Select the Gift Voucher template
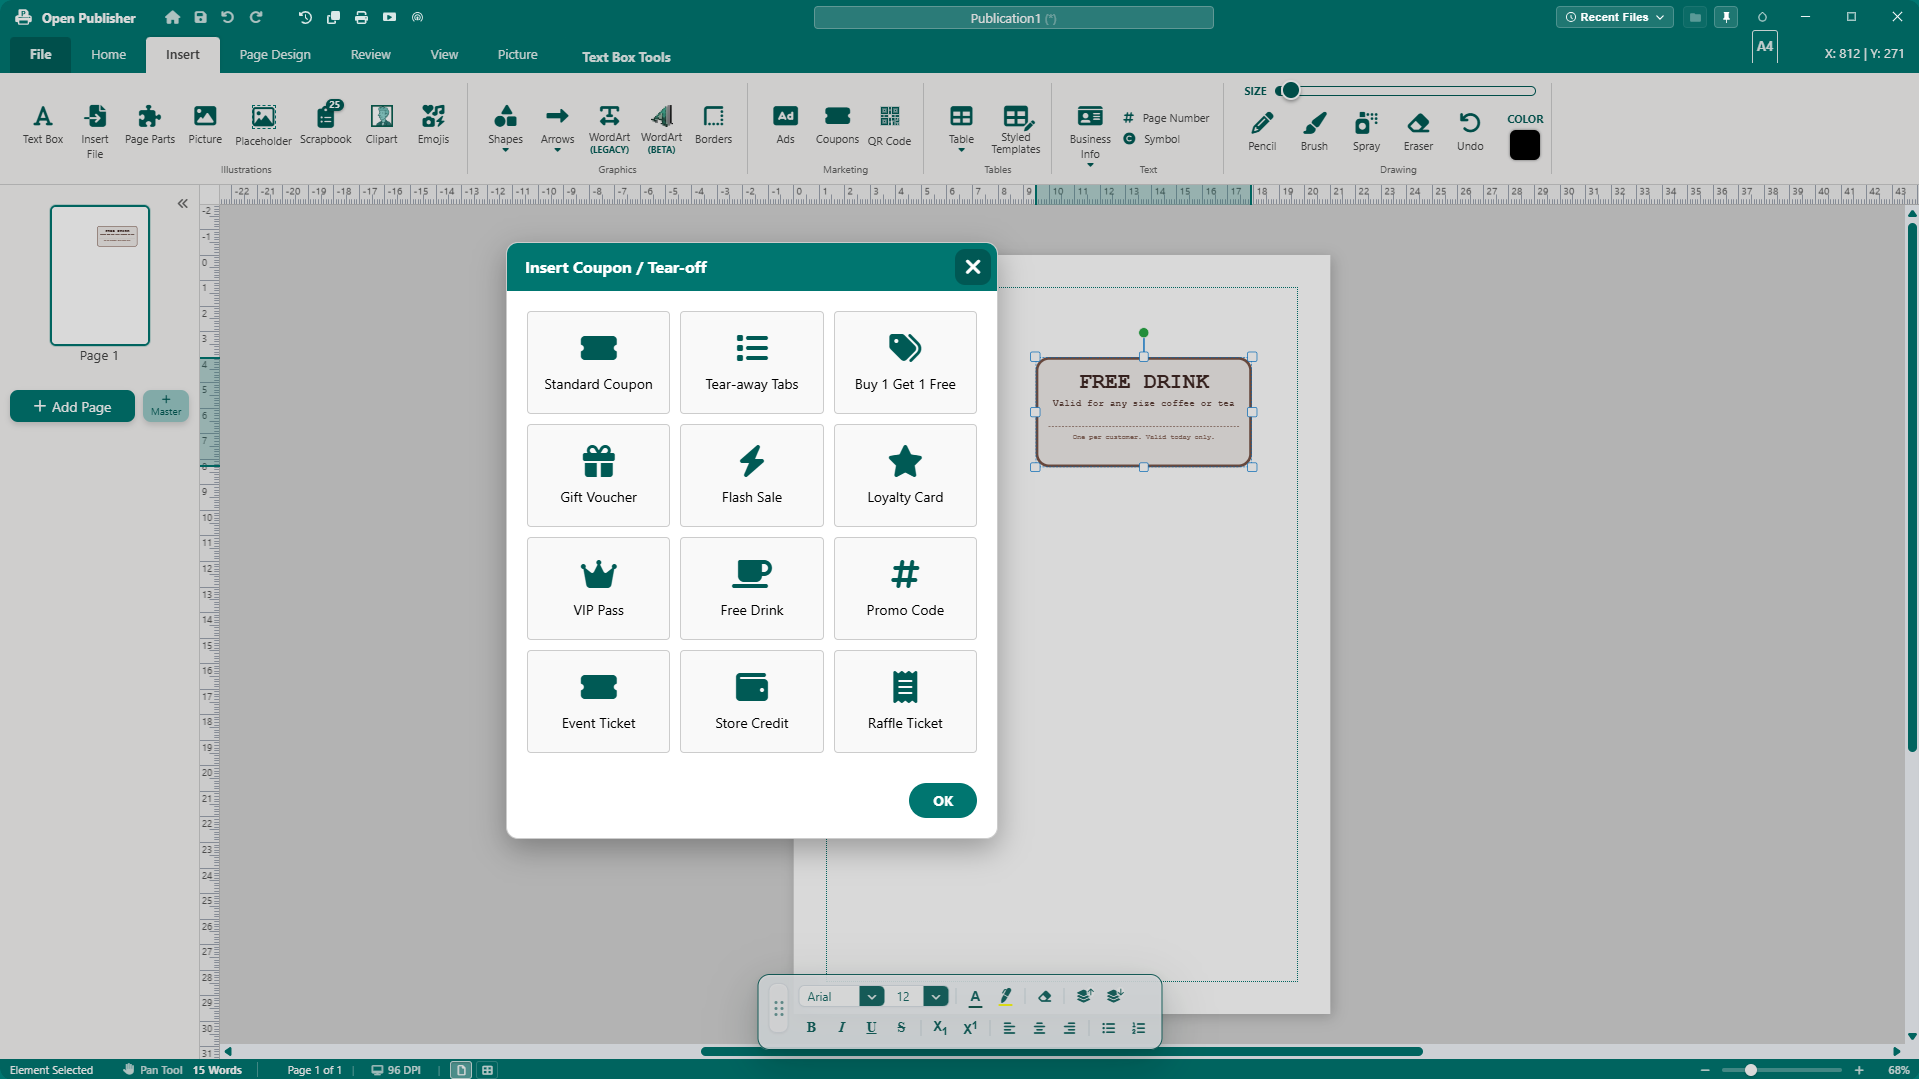 point(598,475)
